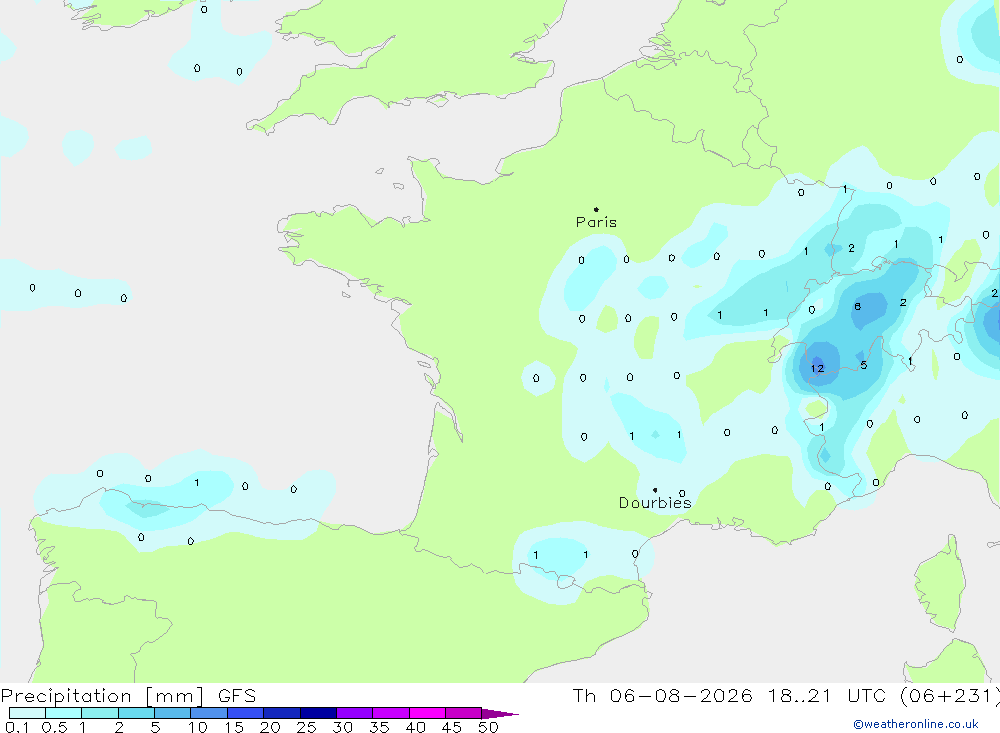
Task: Click the '18..21 UTC' time text
Action: 827,695
